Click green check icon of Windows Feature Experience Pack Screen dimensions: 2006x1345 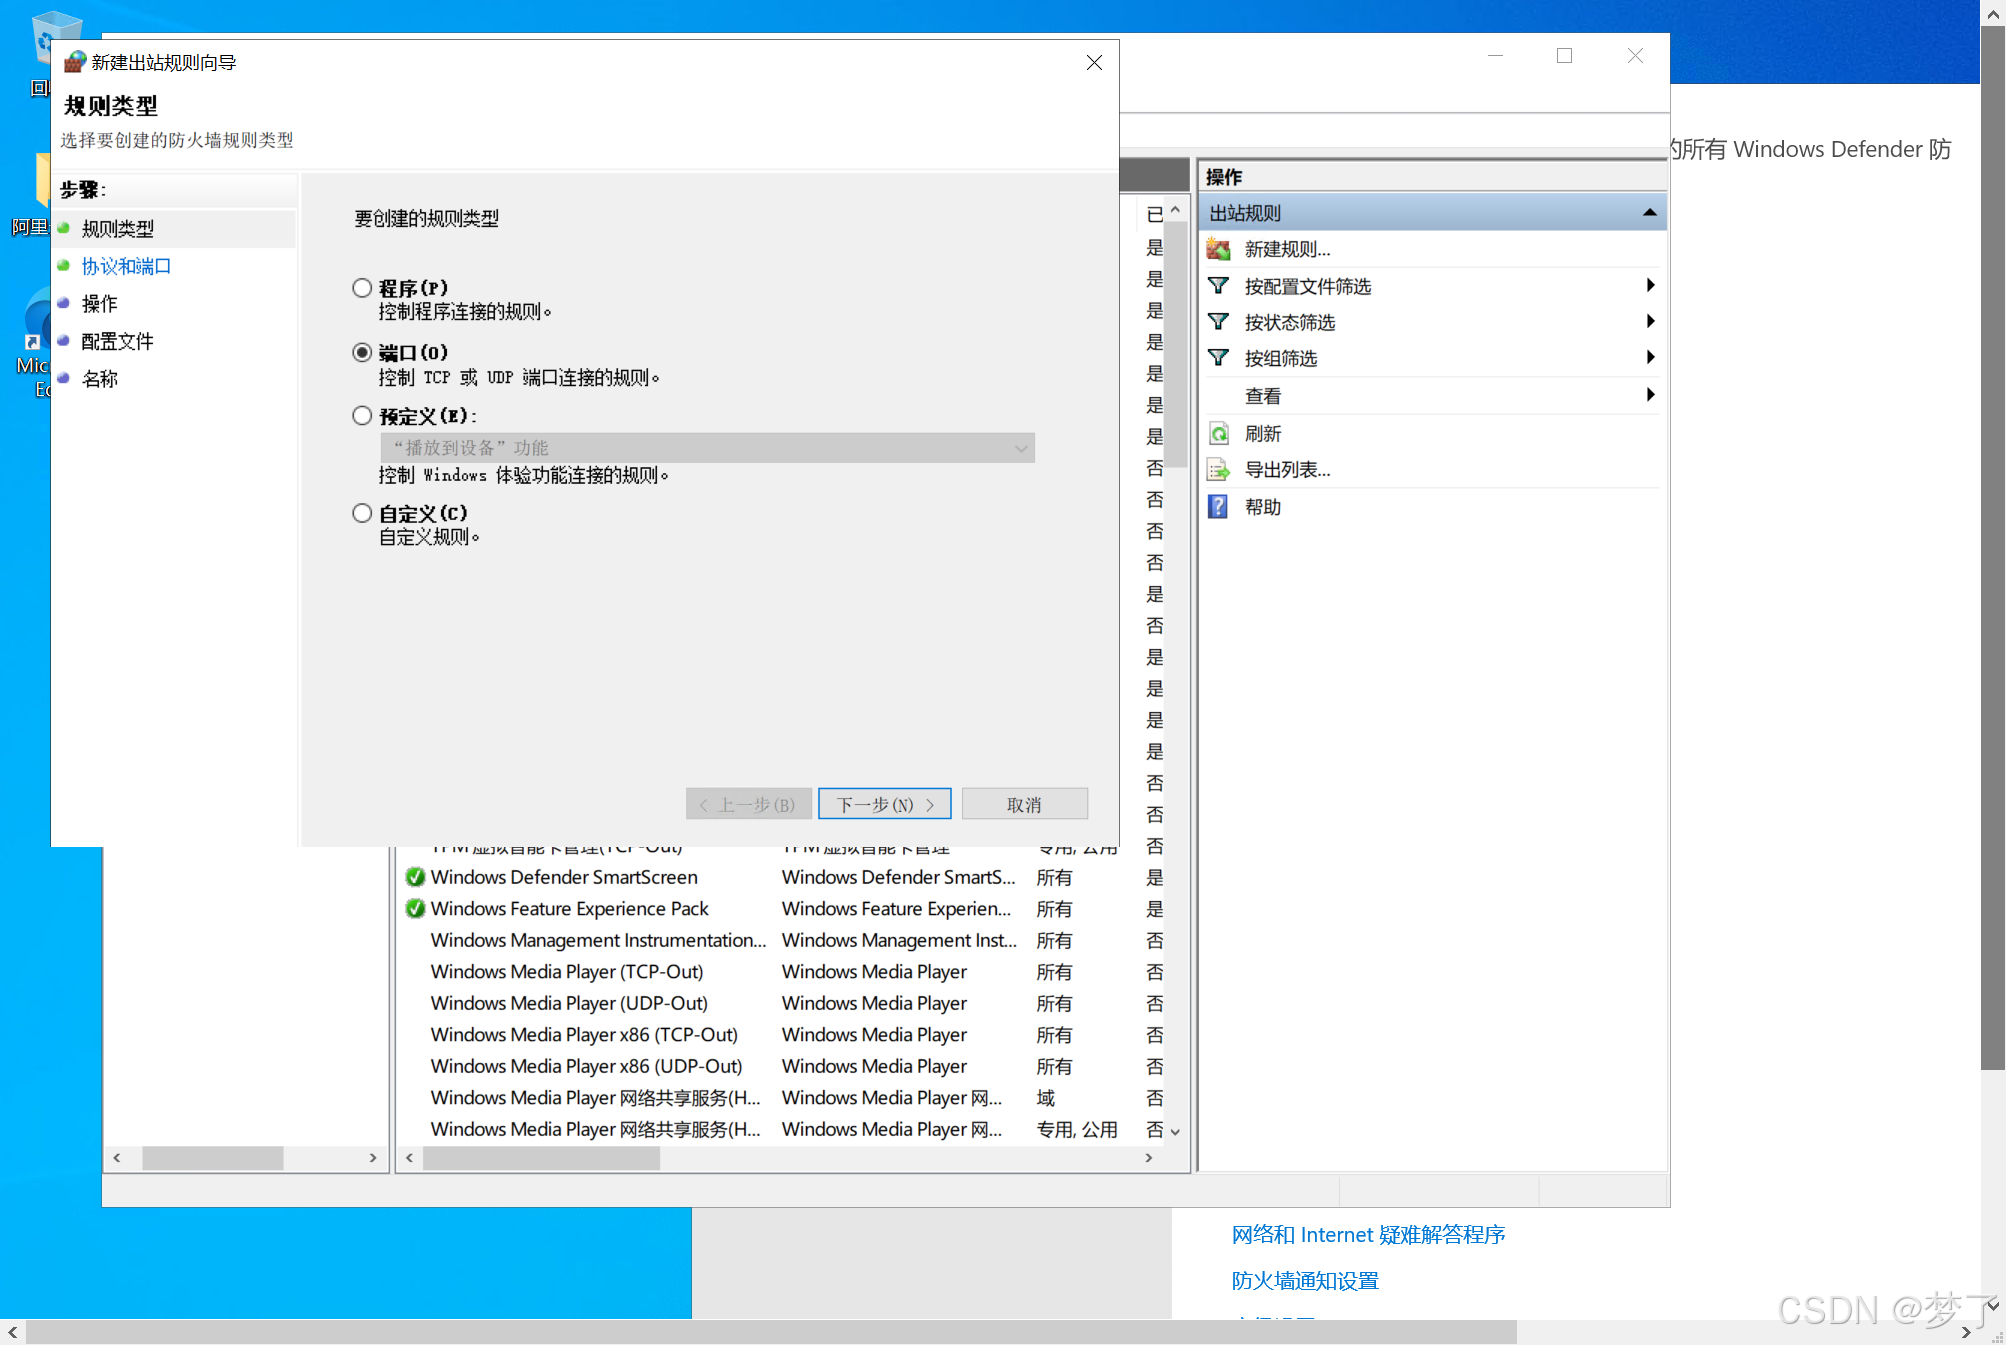(415, 909)
